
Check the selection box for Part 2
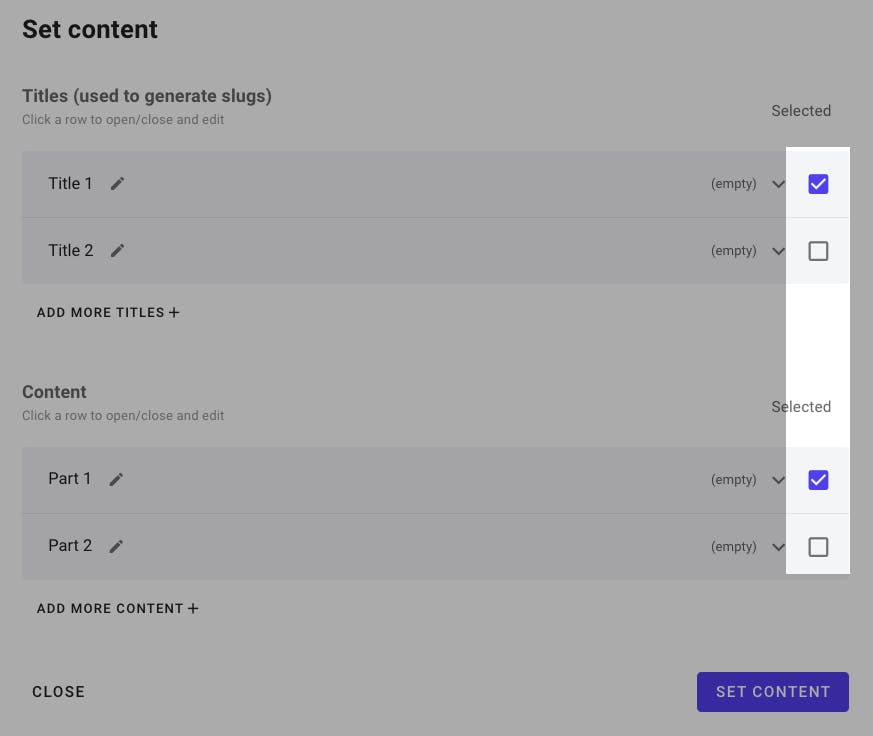[818, 547]
